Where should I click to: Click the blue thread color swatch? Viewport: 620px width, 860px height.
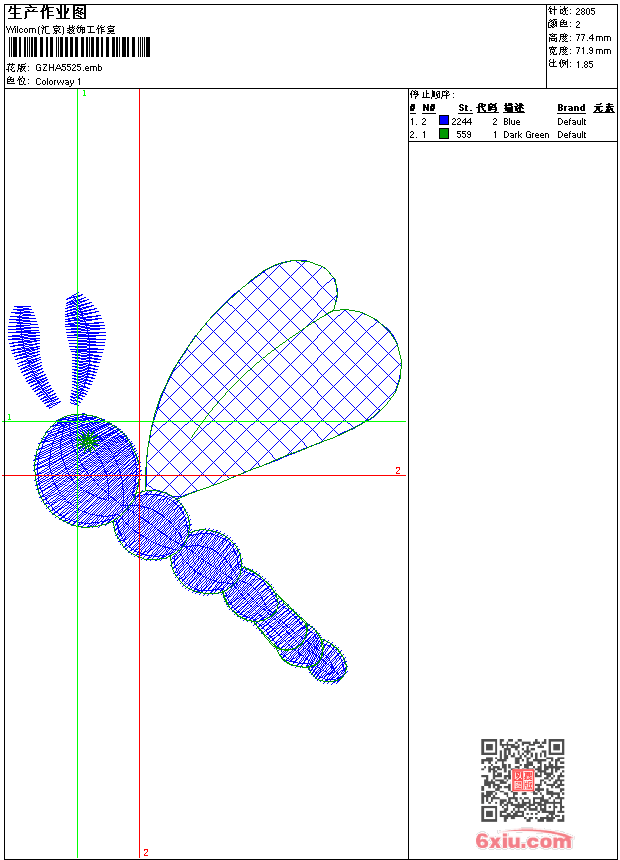(444, 120)
